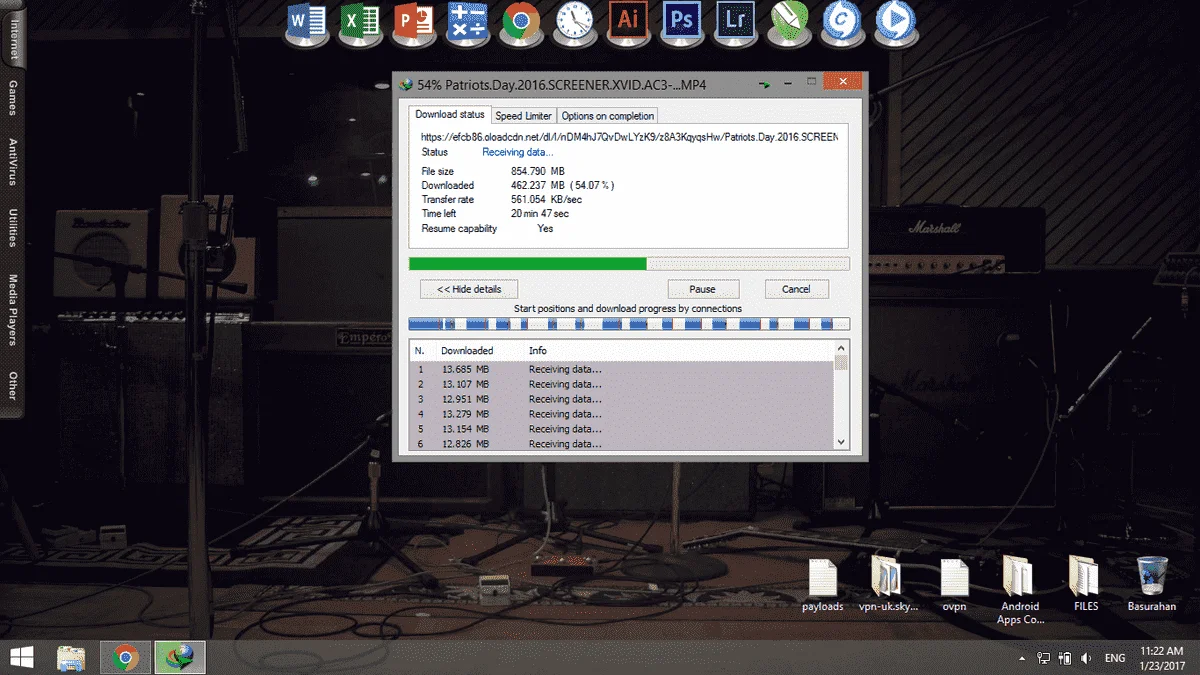This screenshot has width=1200, height=675.
Task: Open the Basurahan recycle bin
Action: [1152, 585]
